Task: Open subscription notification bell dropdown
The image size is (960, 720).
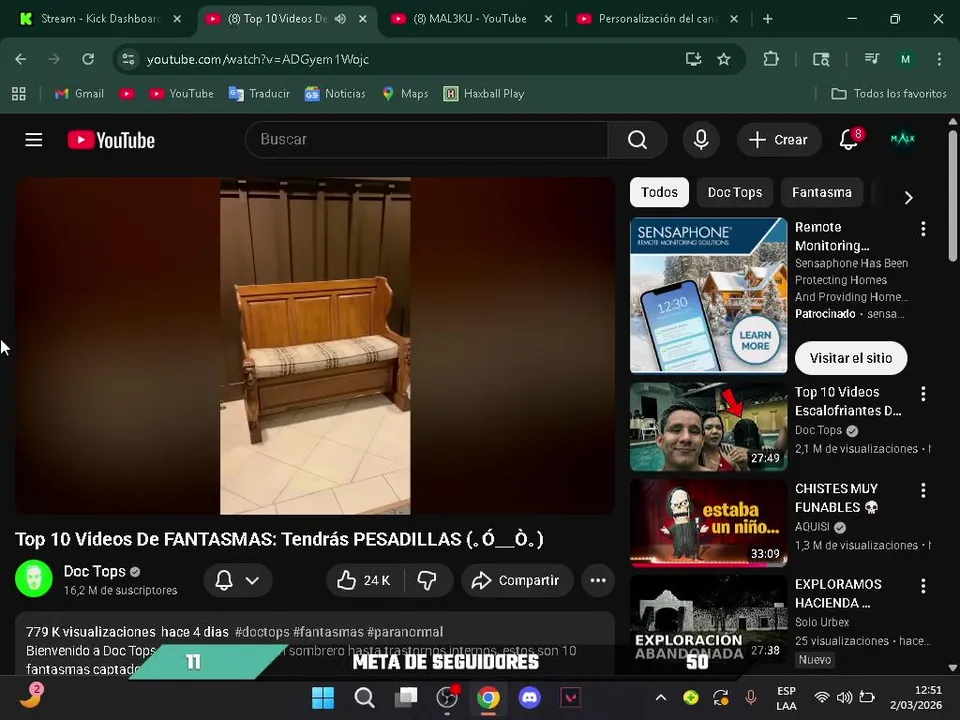Action: click(x=238, y=580)
